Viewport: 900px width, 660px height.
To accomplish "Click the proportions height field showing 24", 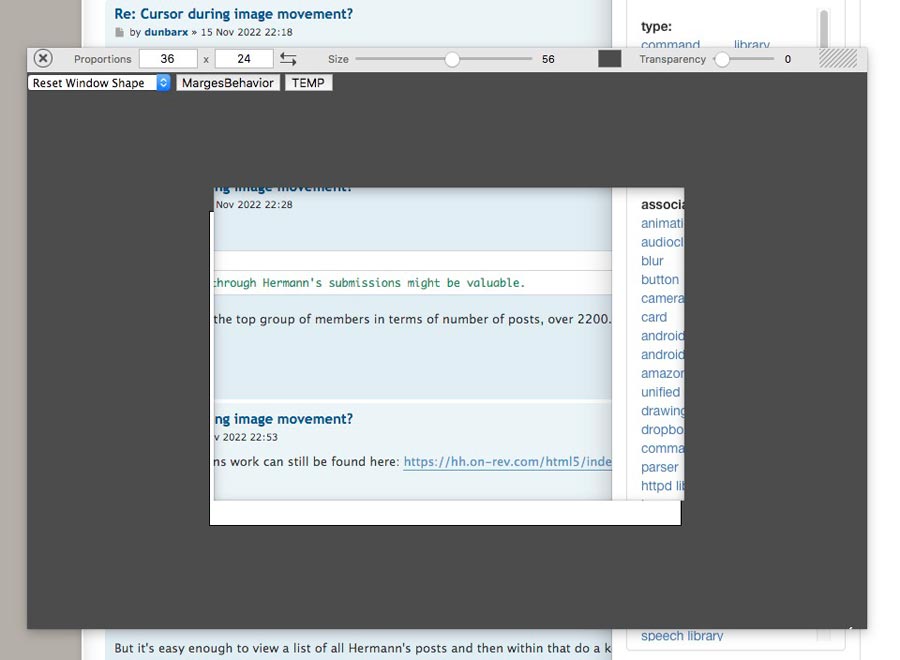I will 243,59.
